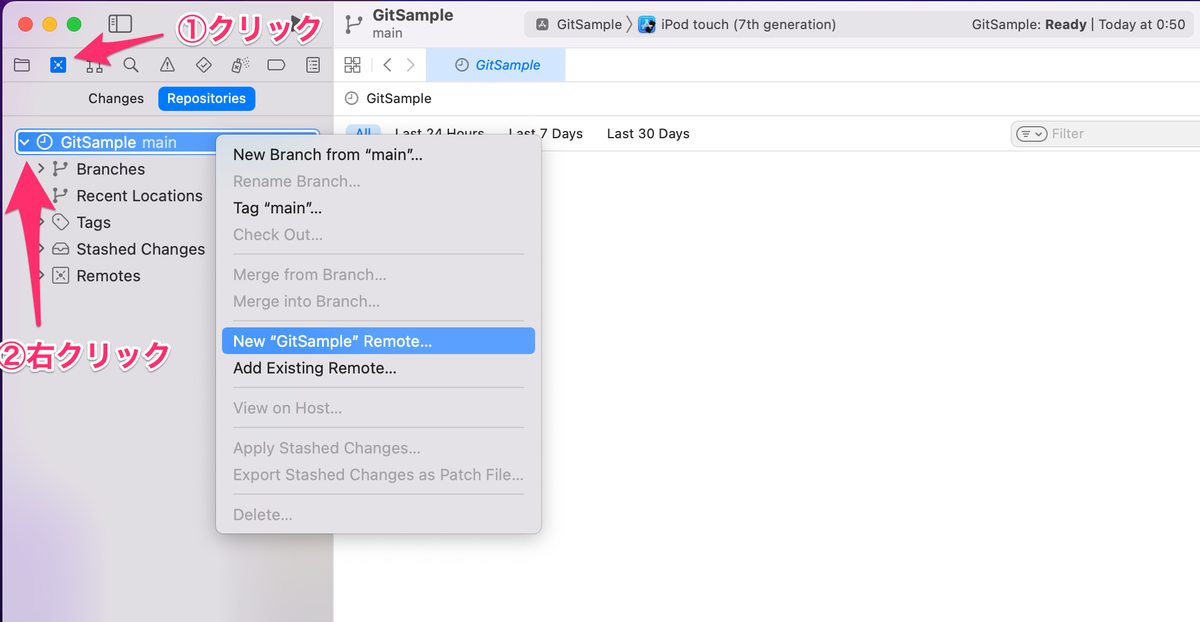Open the Test navigator diamond icon
This screenshot has height=622, width=1200.
click(204, 65)
